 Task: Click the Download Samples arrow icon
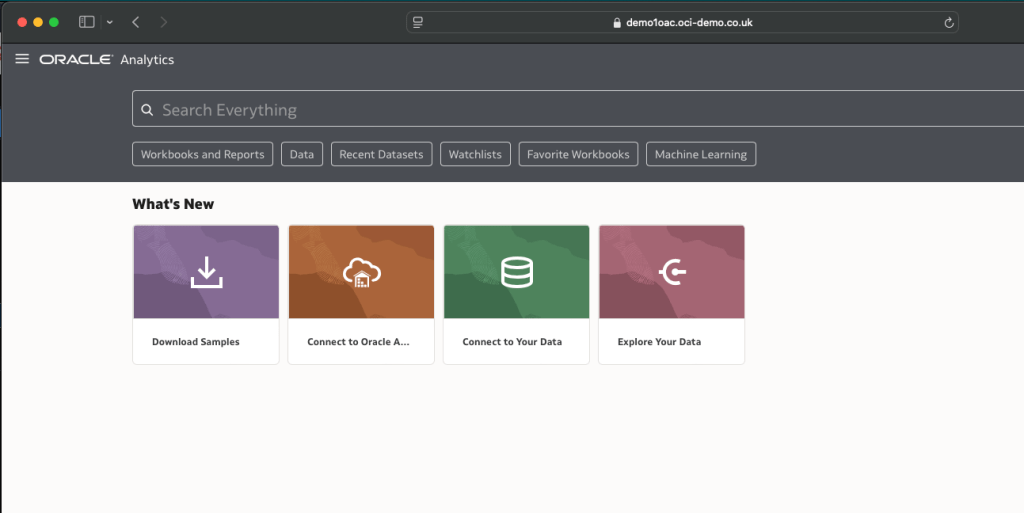pyautogui.click(x=205, y=271)
